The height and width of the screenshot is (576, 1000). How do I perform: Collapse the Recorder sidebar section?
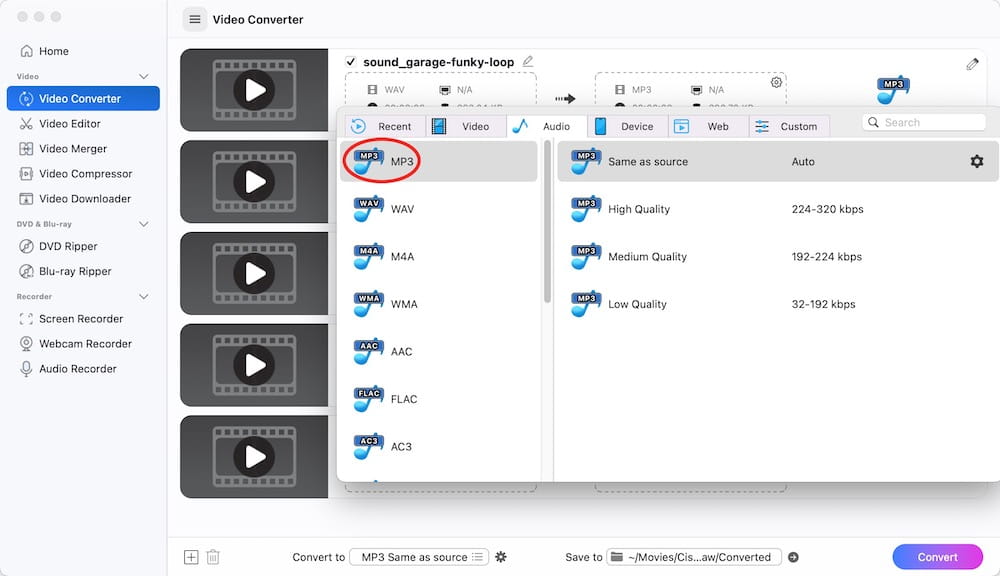pos(143,297)
